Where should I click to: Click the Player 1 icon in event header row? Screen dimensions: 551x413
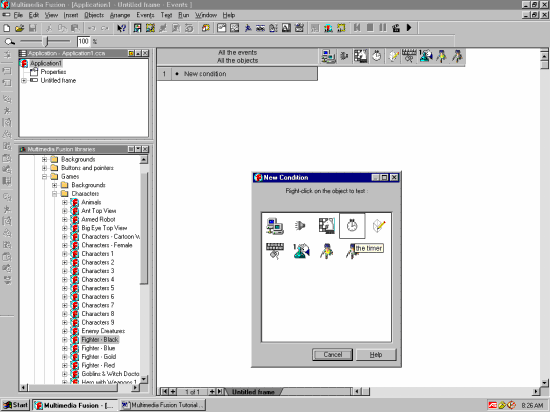coord(425,56)
